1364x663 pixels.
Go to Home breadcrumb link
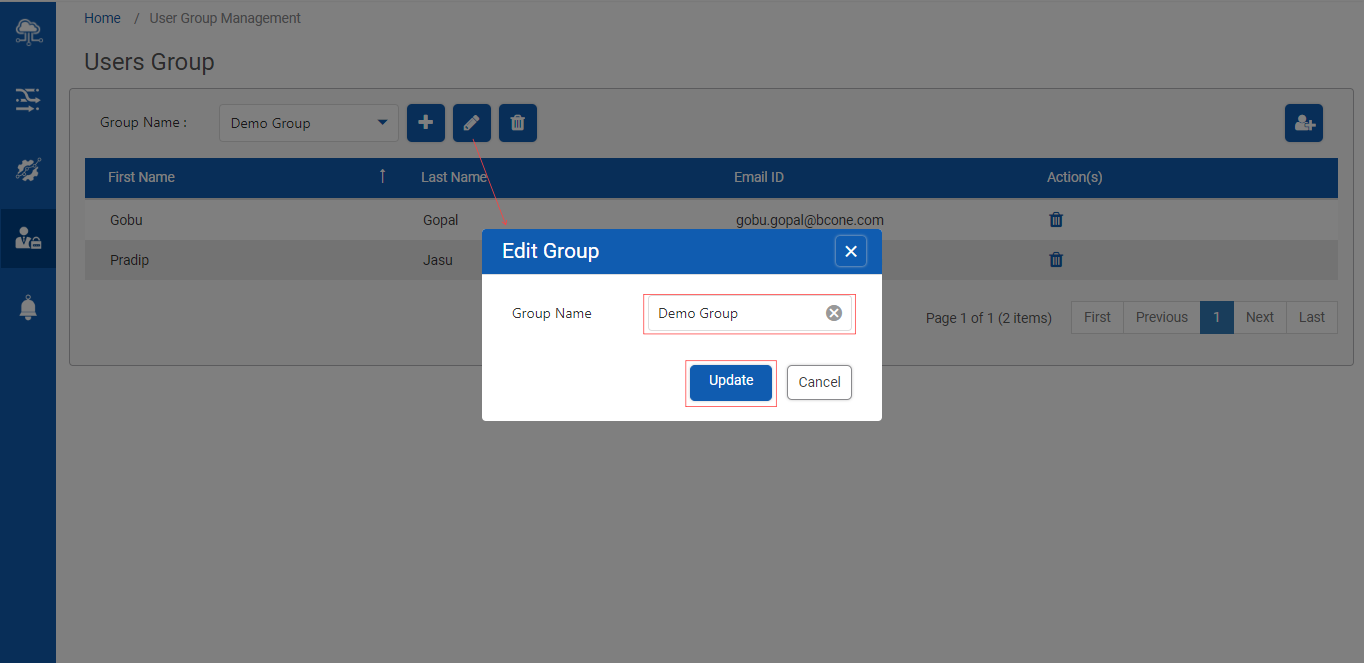pos(103,18)
